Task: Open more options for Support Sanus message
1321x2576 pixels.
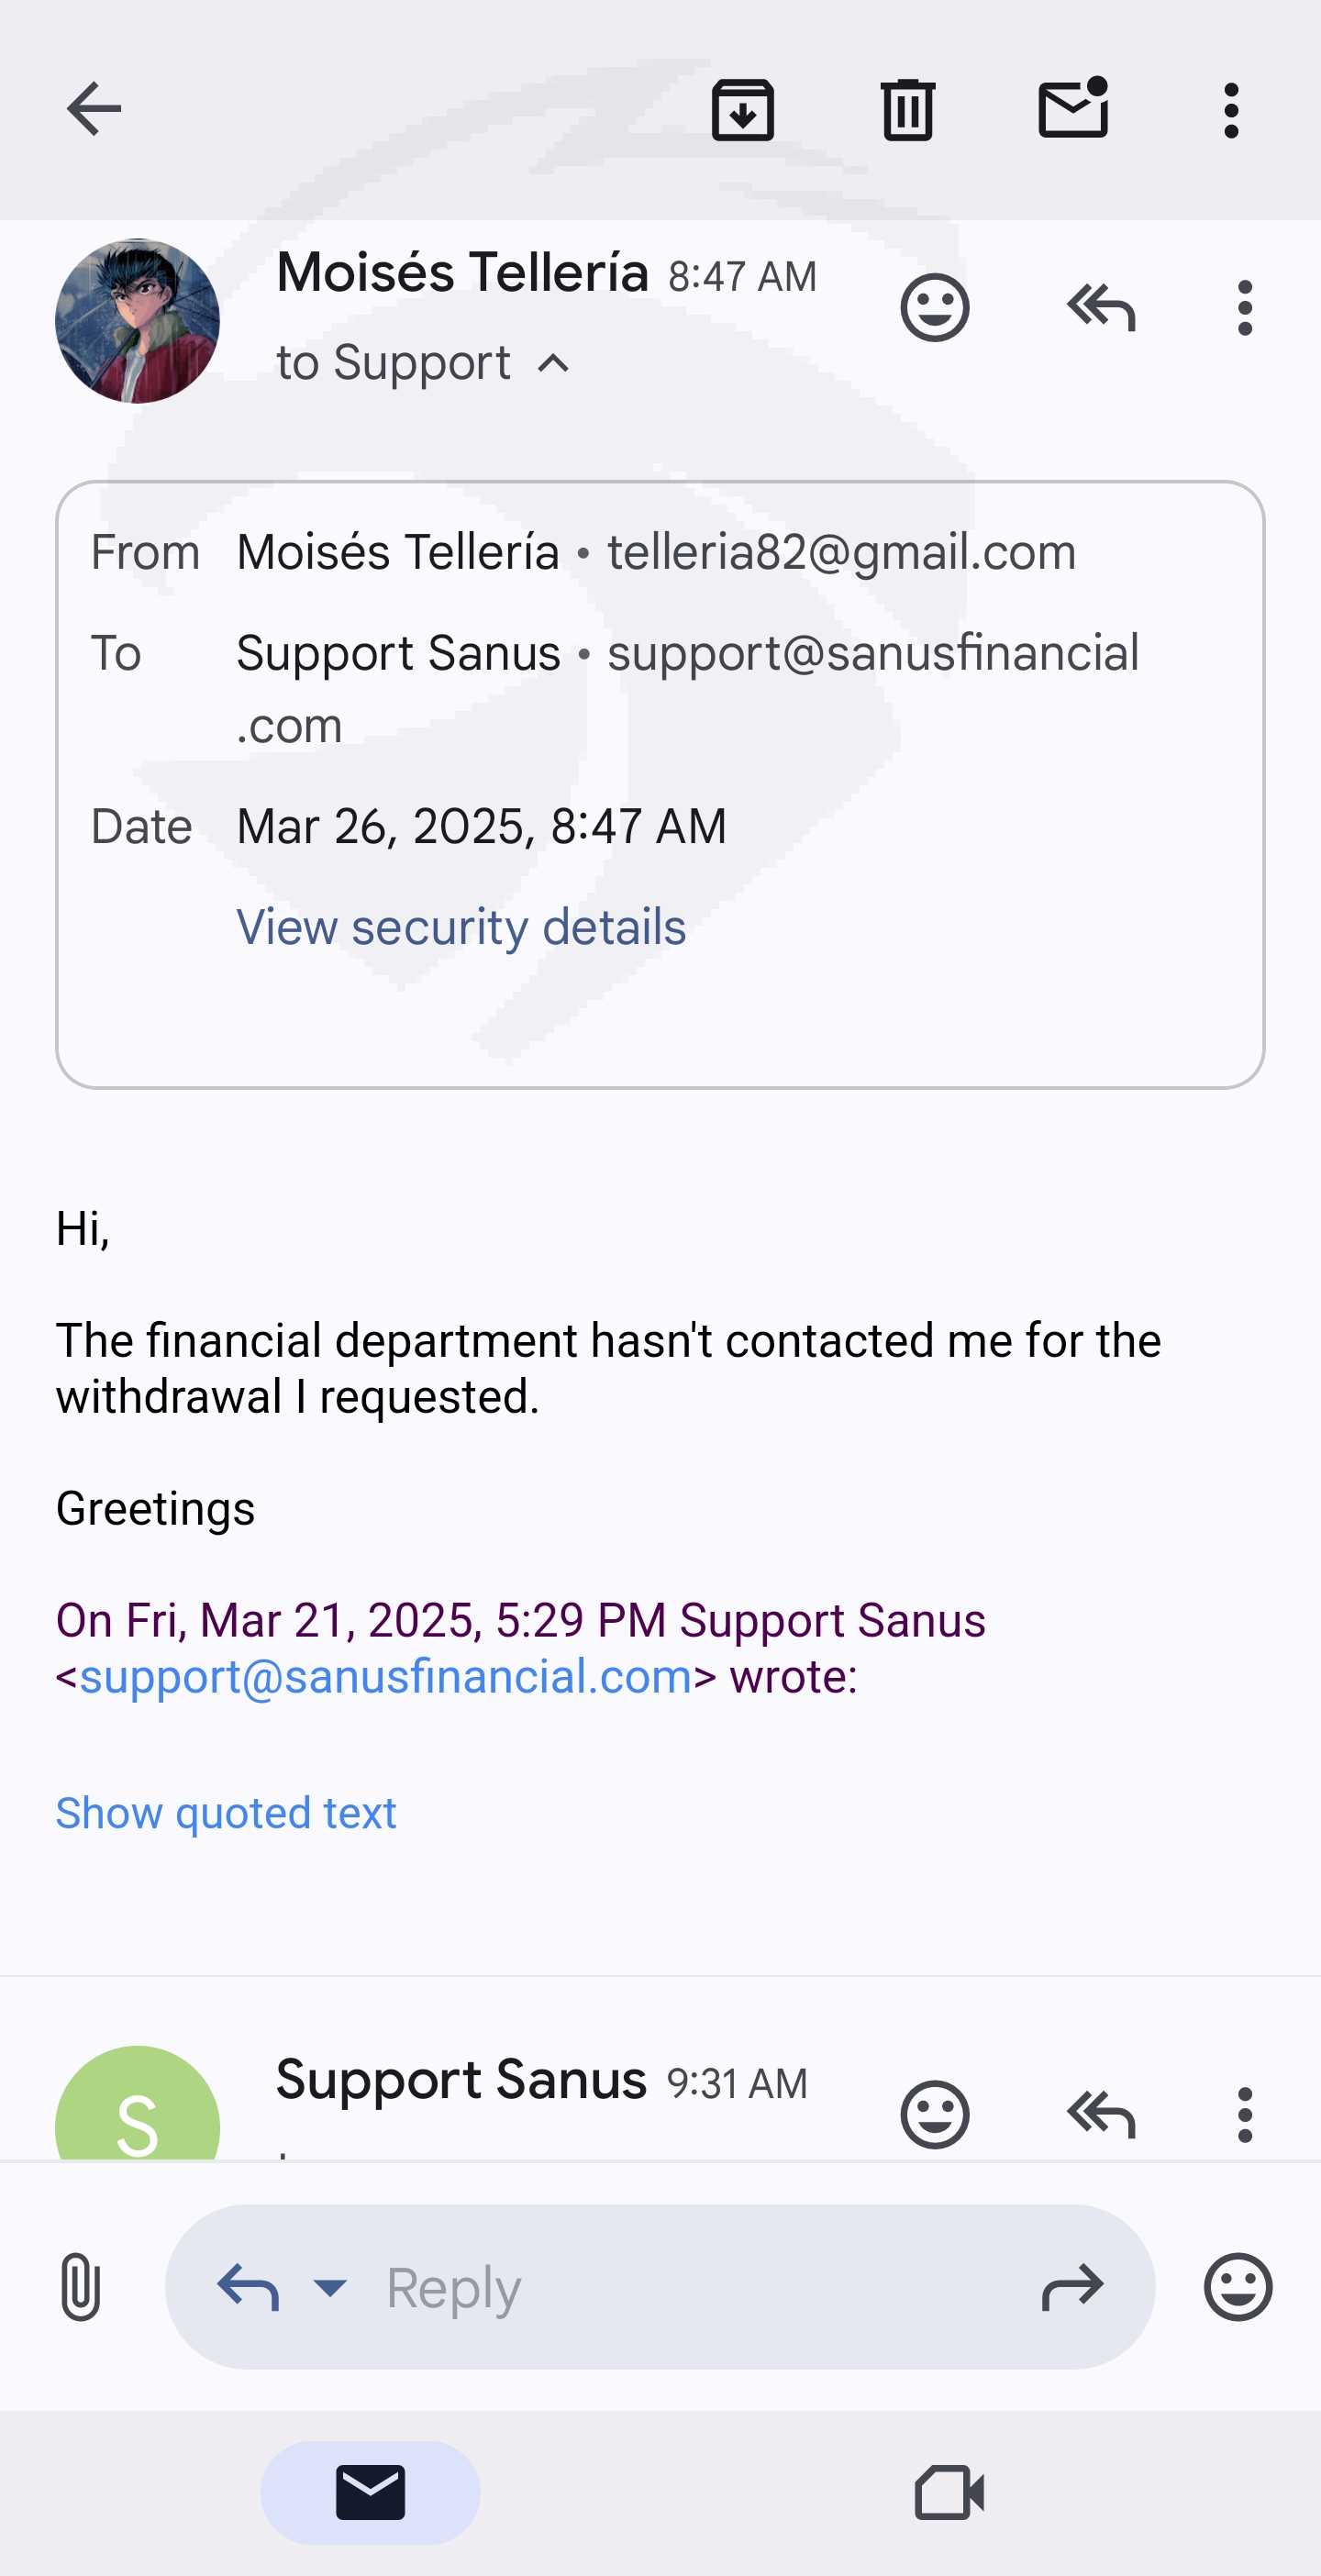Action: (1244, 2114)
